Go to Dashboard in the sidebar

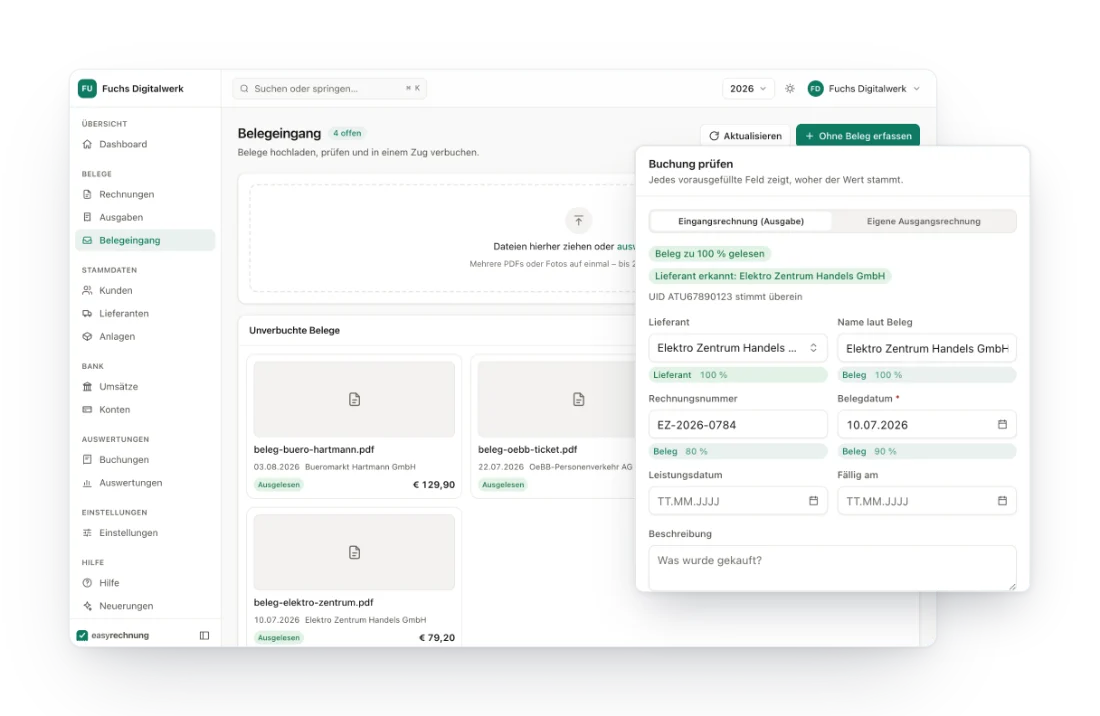145,144
